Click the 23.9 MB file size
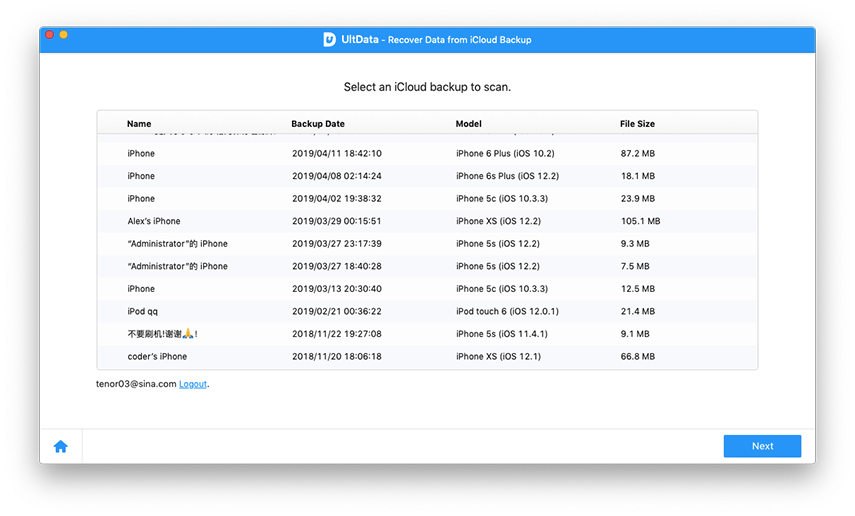 click(x=637, y=199)
